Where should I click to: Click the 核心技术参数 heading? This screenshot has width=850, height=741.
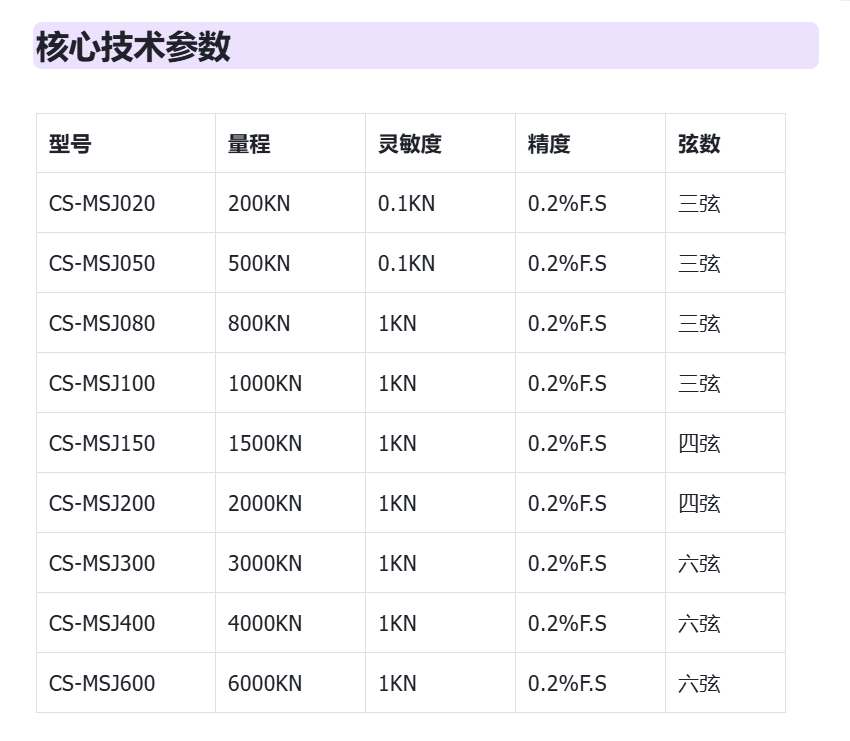[134, 47]
